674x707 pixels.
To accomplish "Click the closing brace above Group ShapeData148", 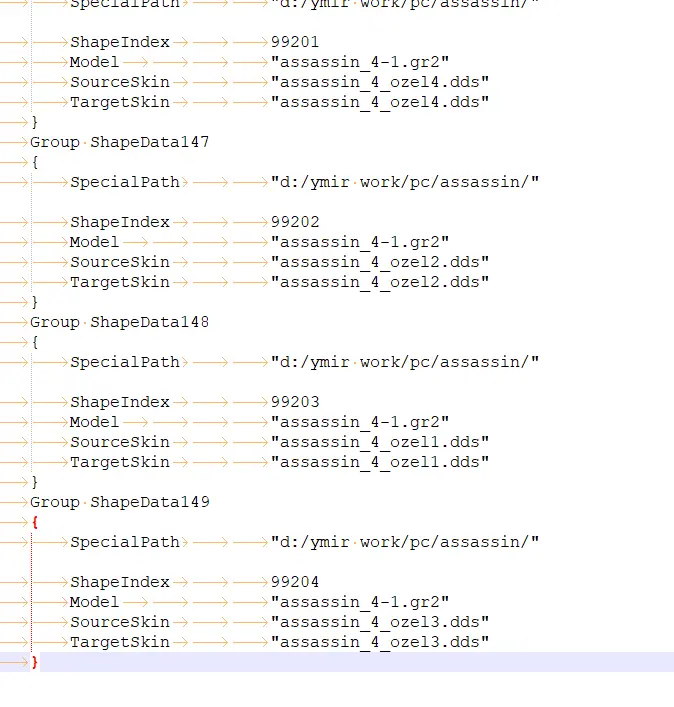I will coord(35,302).
